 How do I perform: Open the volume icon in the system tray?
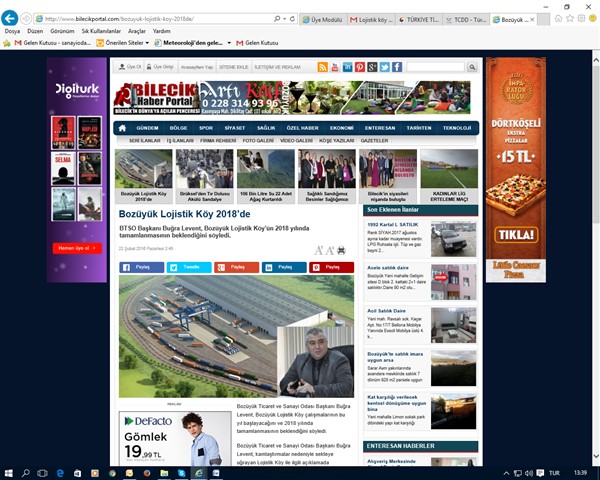pos(529,473)
